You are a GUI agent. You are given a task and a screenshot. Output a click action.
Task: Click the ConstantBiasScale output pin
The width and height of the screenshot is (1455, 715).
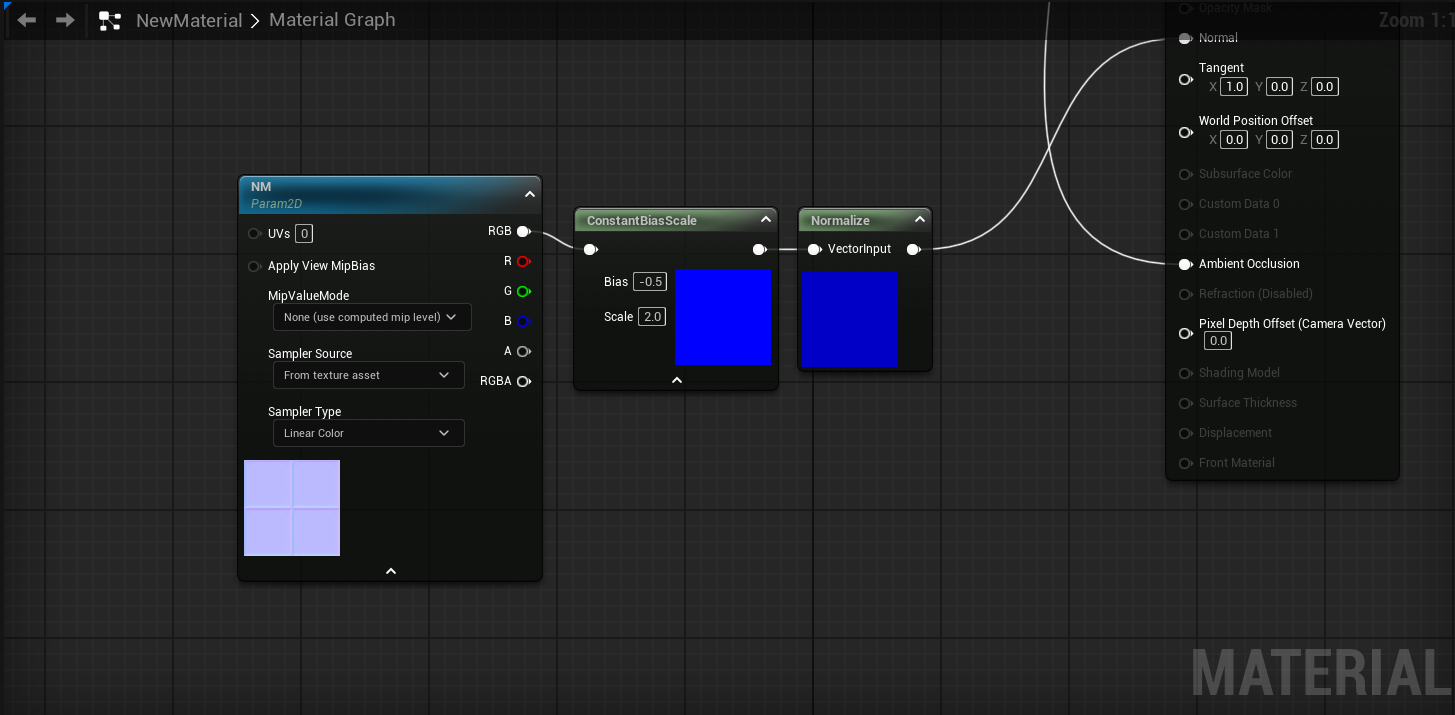click(760, 250)
